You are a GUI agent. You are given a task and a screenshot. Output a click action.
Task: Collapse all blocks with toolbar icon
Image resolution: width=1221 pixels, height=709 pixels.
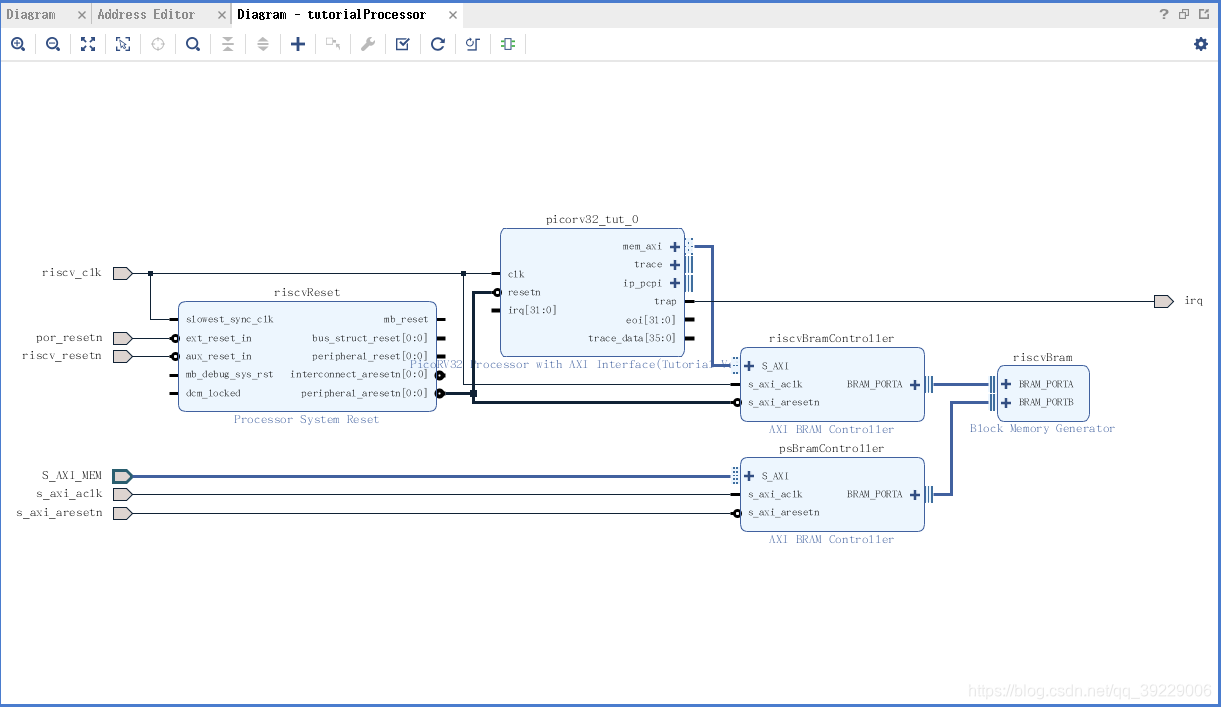[x=228, y=44]
